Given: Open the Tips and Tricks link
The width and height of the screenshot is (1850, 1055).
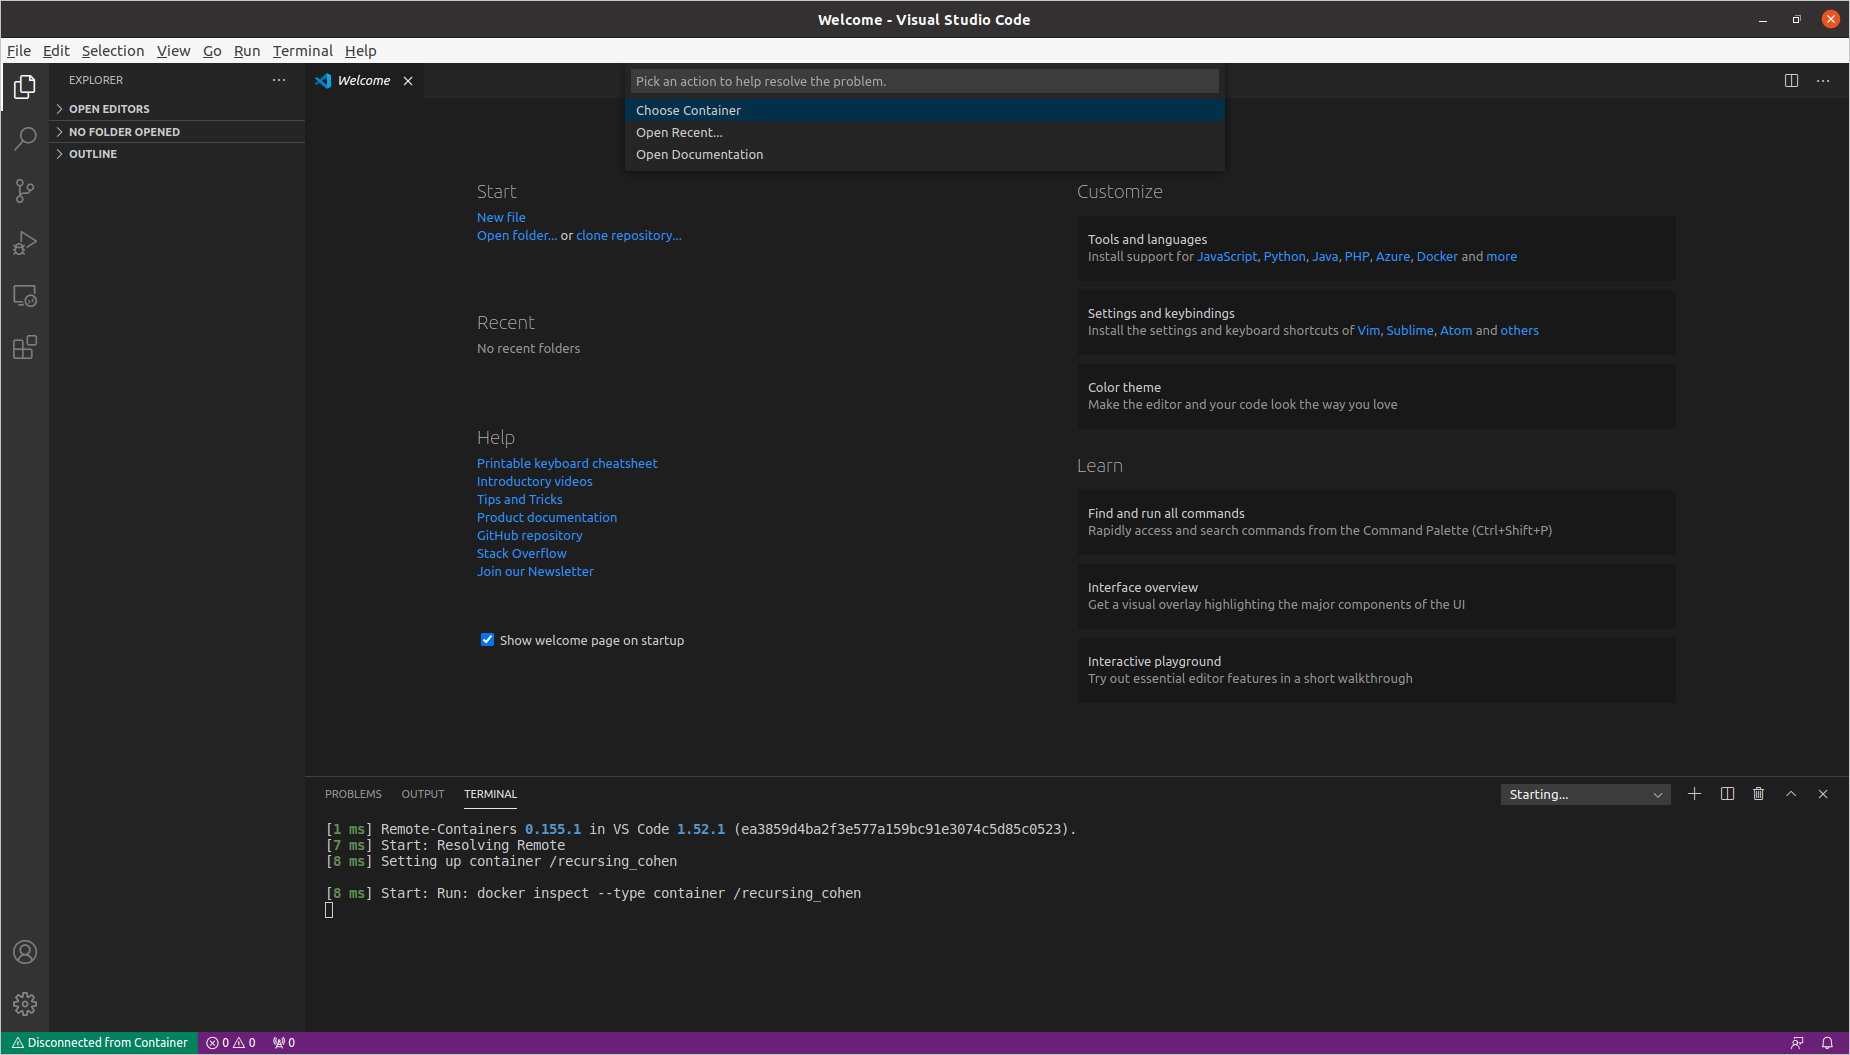Looking at the screenshot, I should click(x=520, y=499).
